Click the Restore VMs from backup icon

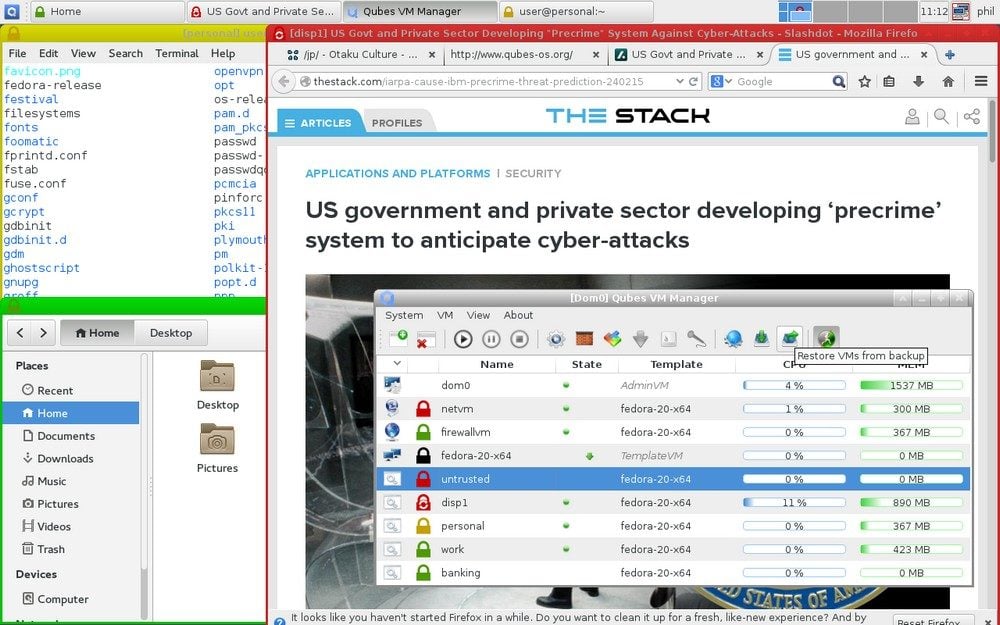coord(790,339)
